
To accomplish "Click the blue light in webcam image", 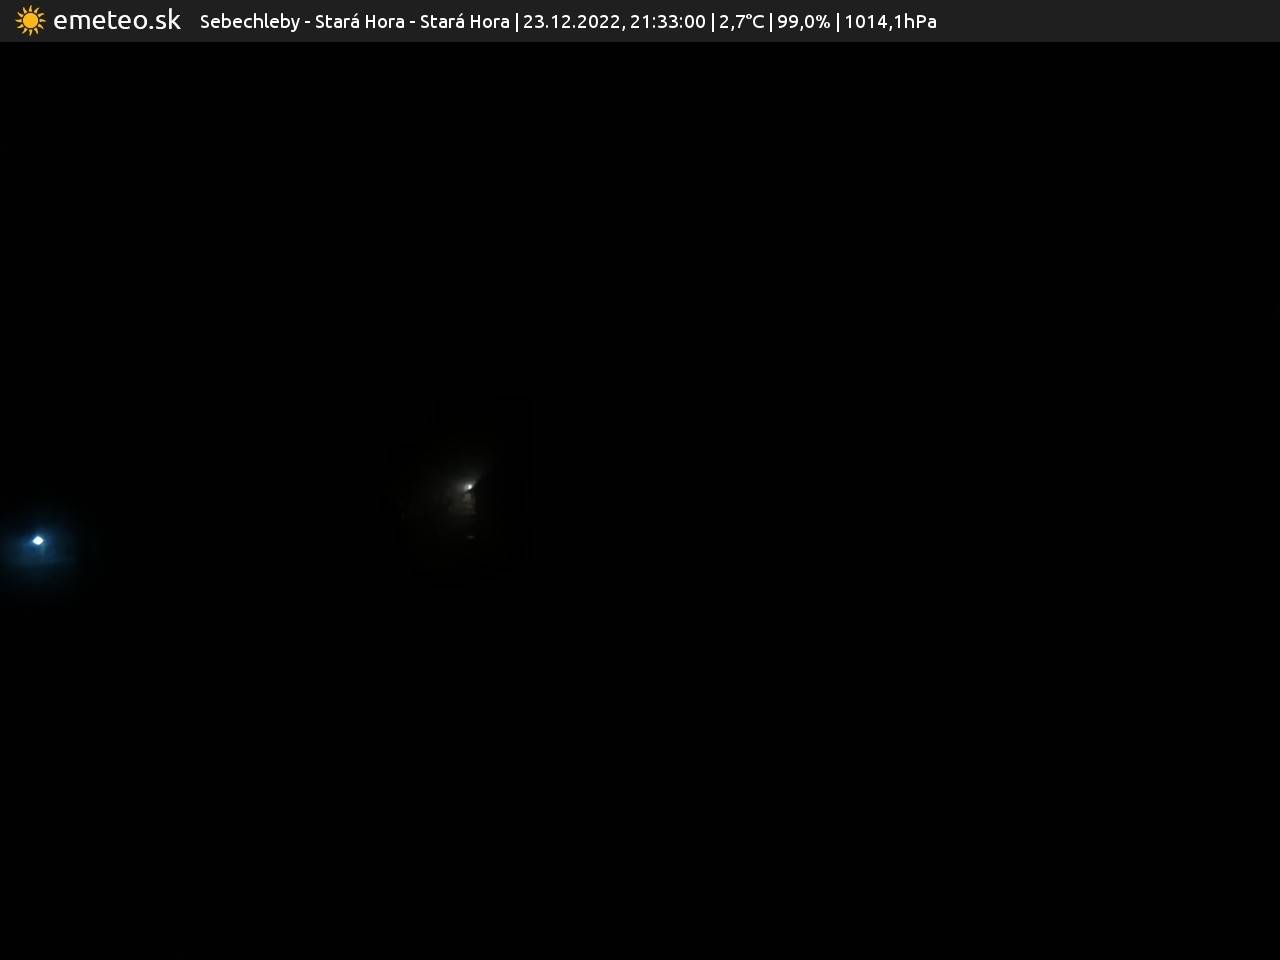I will (38, 541).
